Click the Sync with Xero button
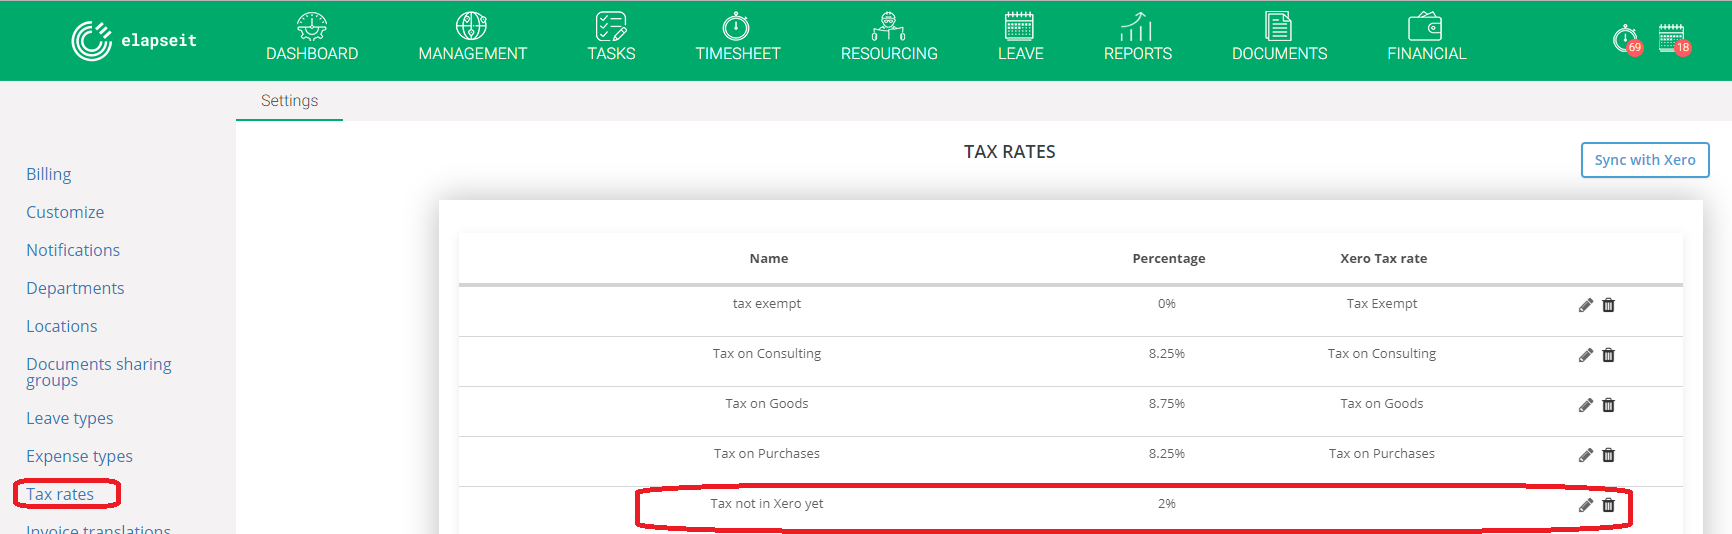Screen dimensions: 1732x534 point(1645,160)
